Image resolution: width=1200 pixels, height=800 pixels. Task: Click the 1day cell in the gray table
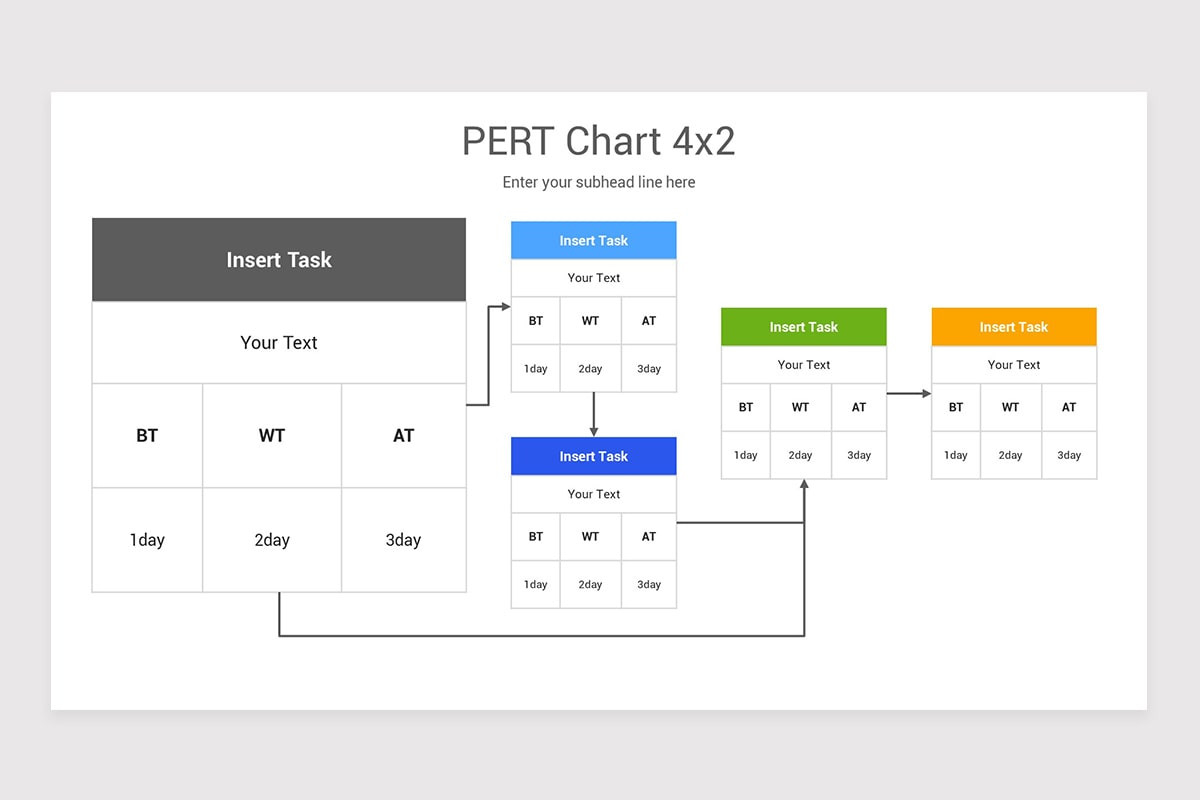click(x=146, y=539)
